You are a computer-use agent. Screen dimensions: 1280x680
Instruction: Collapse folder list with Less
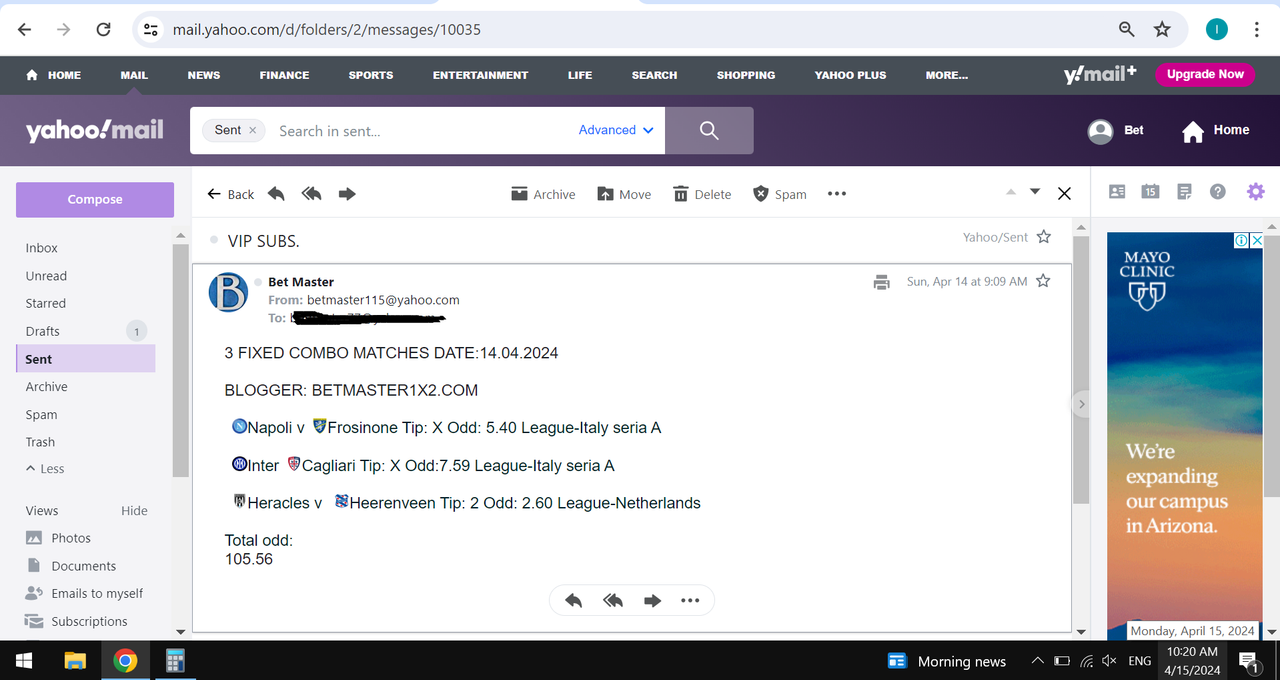(x=45, y=469)
